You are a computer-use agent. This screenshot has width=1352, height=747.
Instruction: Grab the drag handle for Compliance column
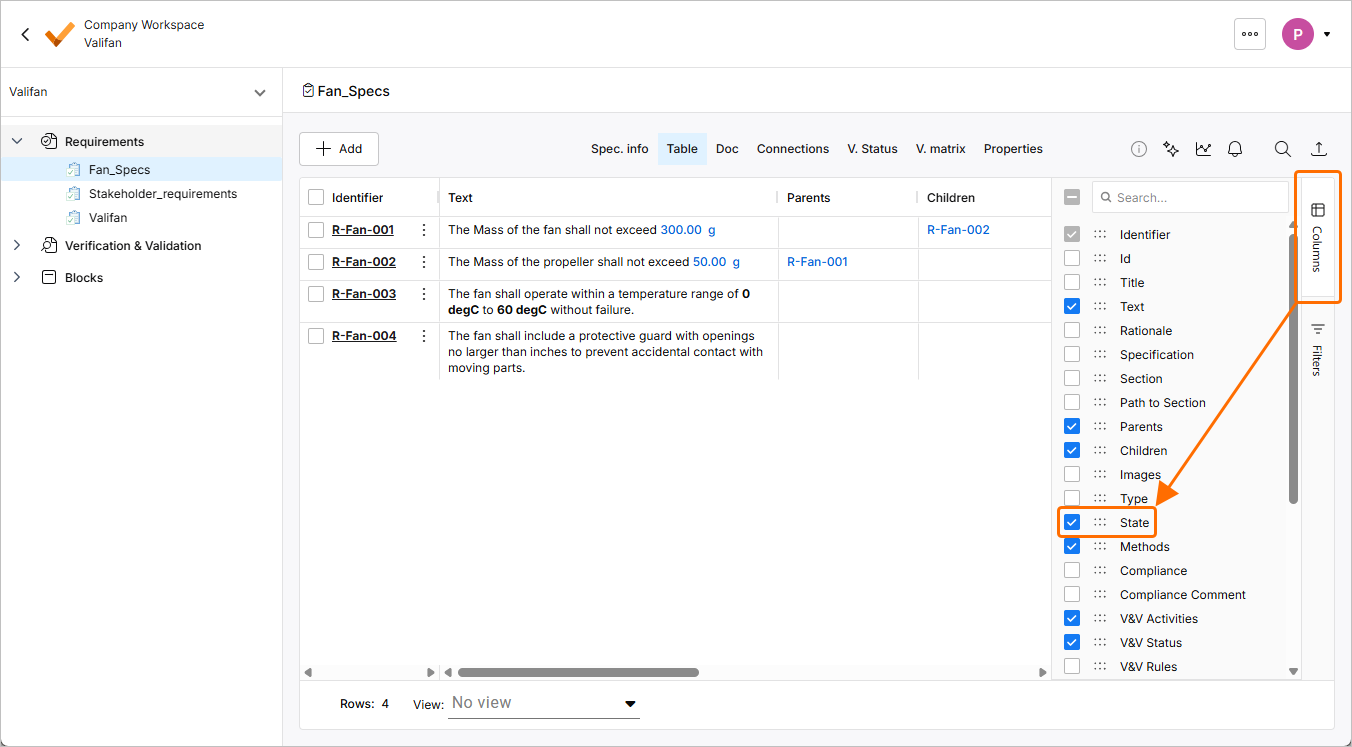(1100, 571)
